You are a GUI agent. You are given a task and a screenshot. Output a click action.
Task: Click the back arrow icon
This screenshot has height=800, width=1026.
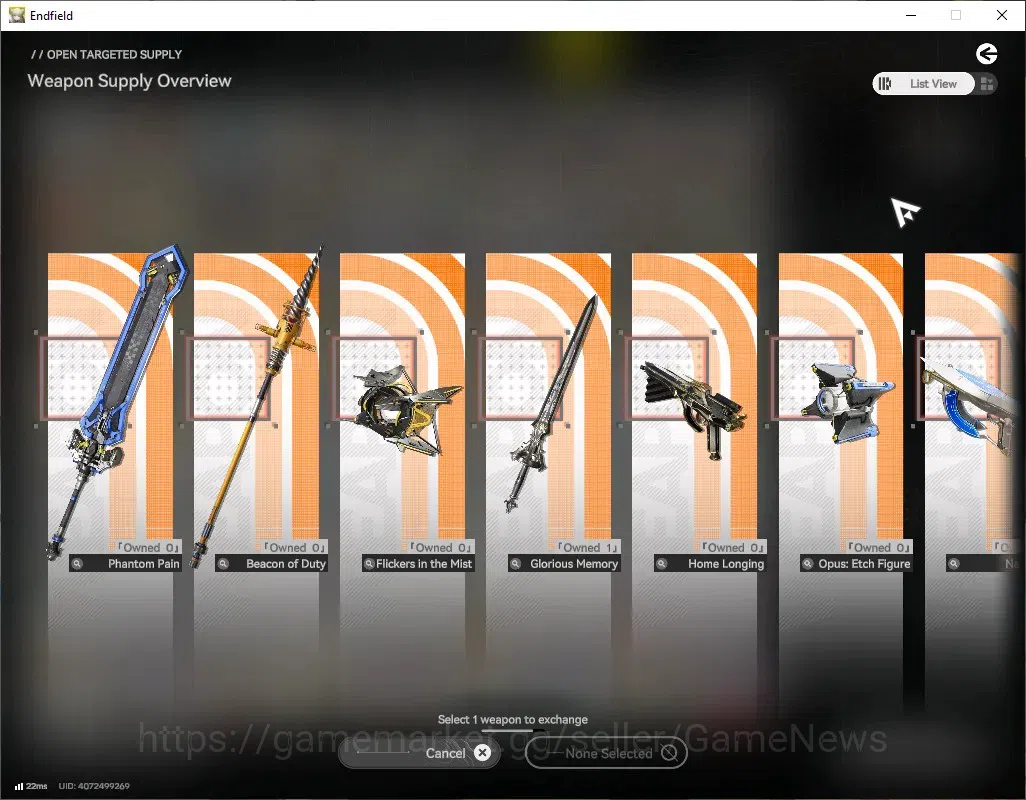point(987,54)
